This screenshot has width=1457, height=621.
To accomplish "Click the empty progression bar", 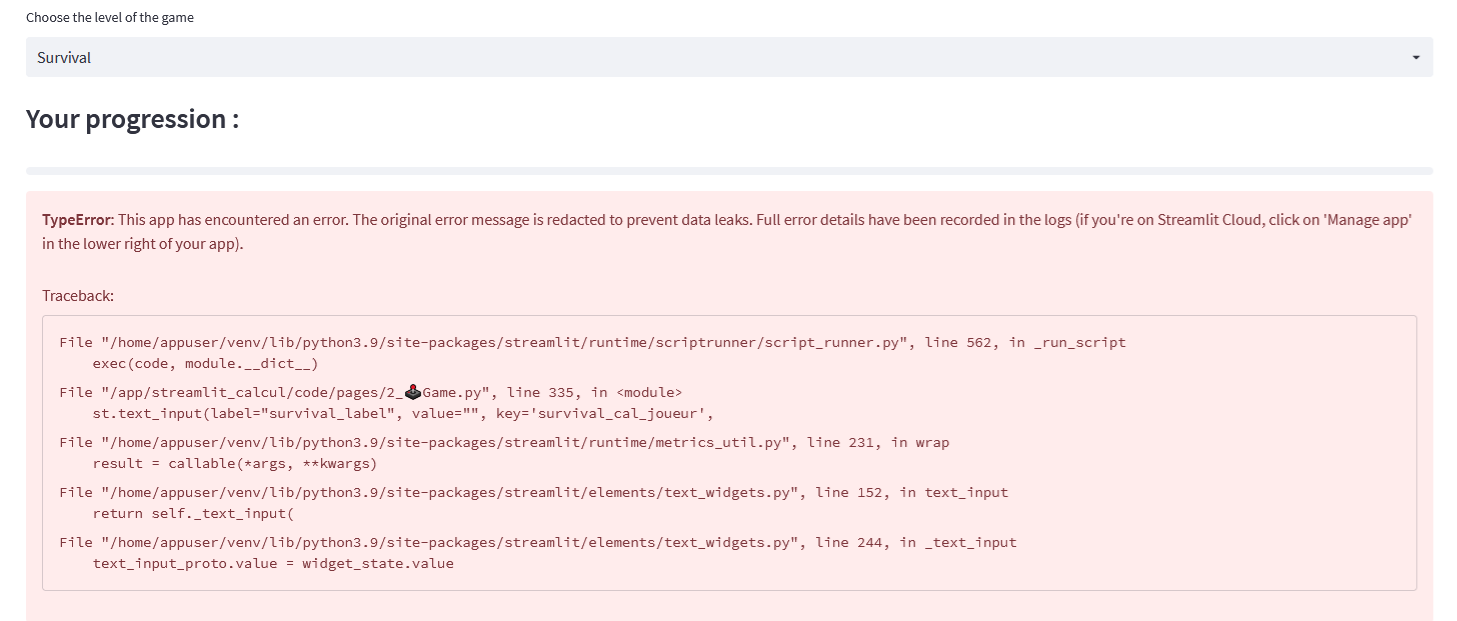I will point(728,171).
